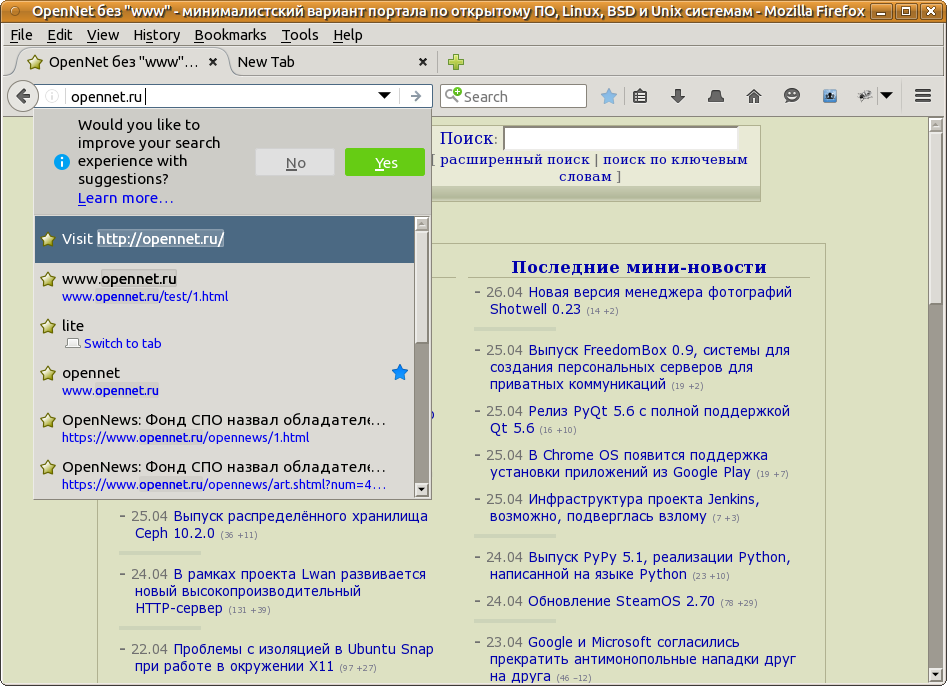Click the chat smiley icon
This screenshot has height=686, width=947.
click(791, 97)
